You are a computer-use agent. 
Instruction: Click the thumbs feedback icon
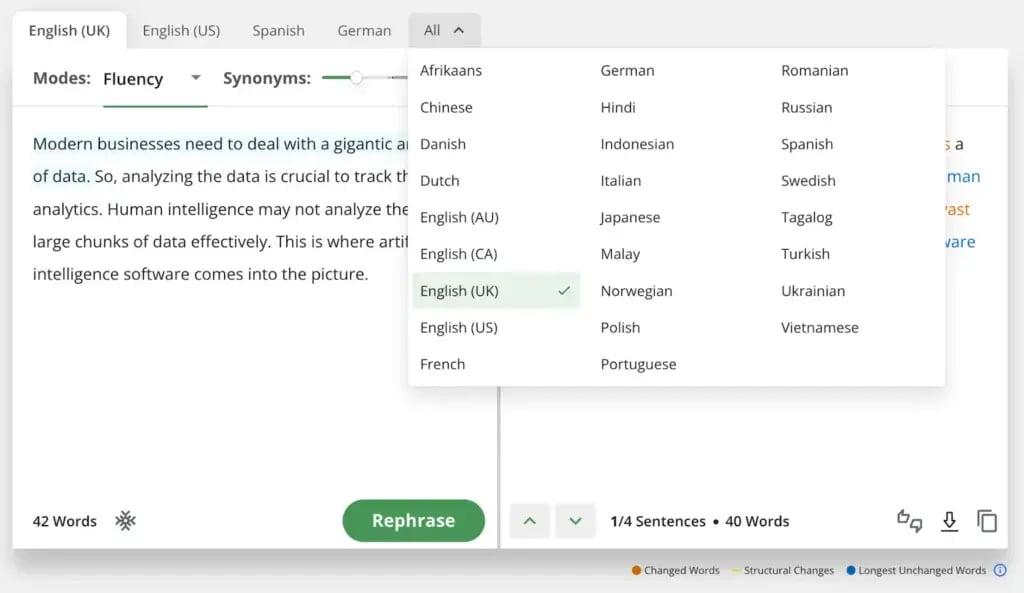click(909, 520)
